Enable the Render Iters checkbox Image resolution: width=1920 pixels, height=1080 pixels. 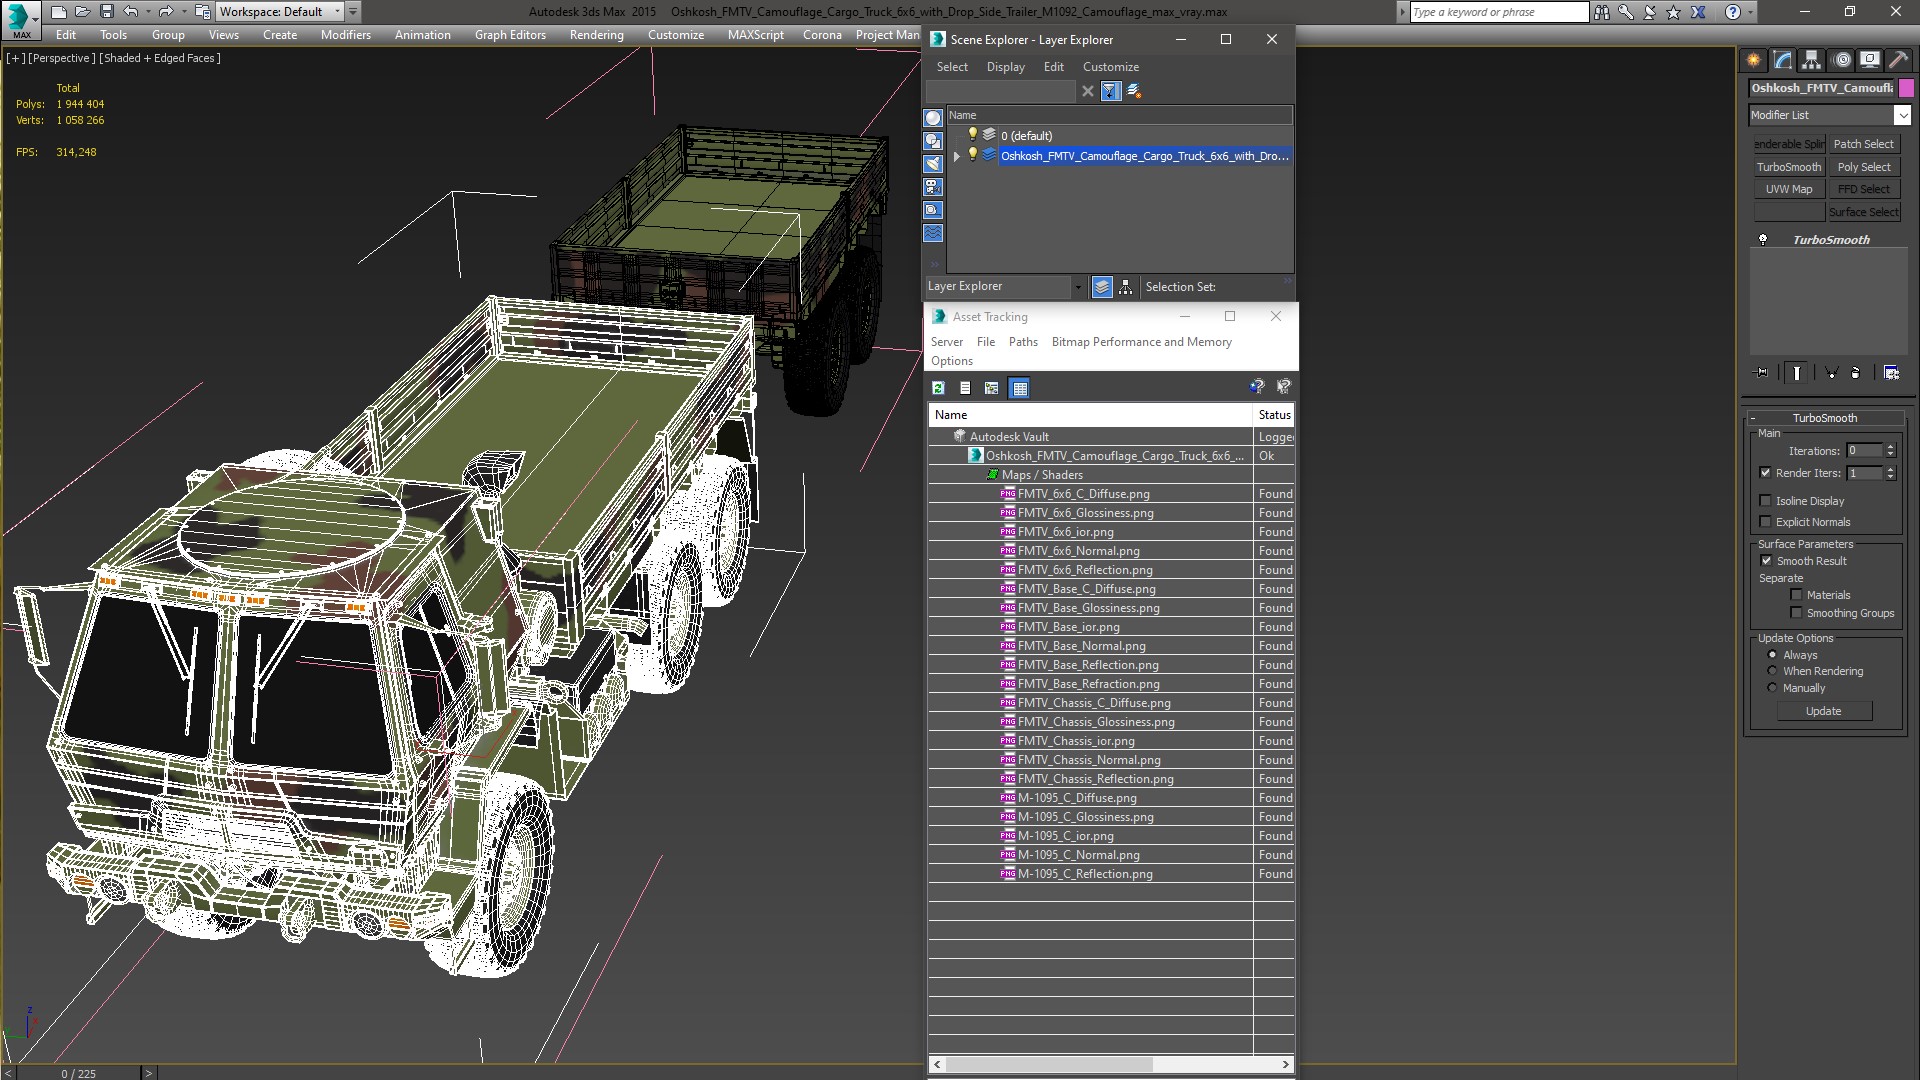(x=1765, y=473)
